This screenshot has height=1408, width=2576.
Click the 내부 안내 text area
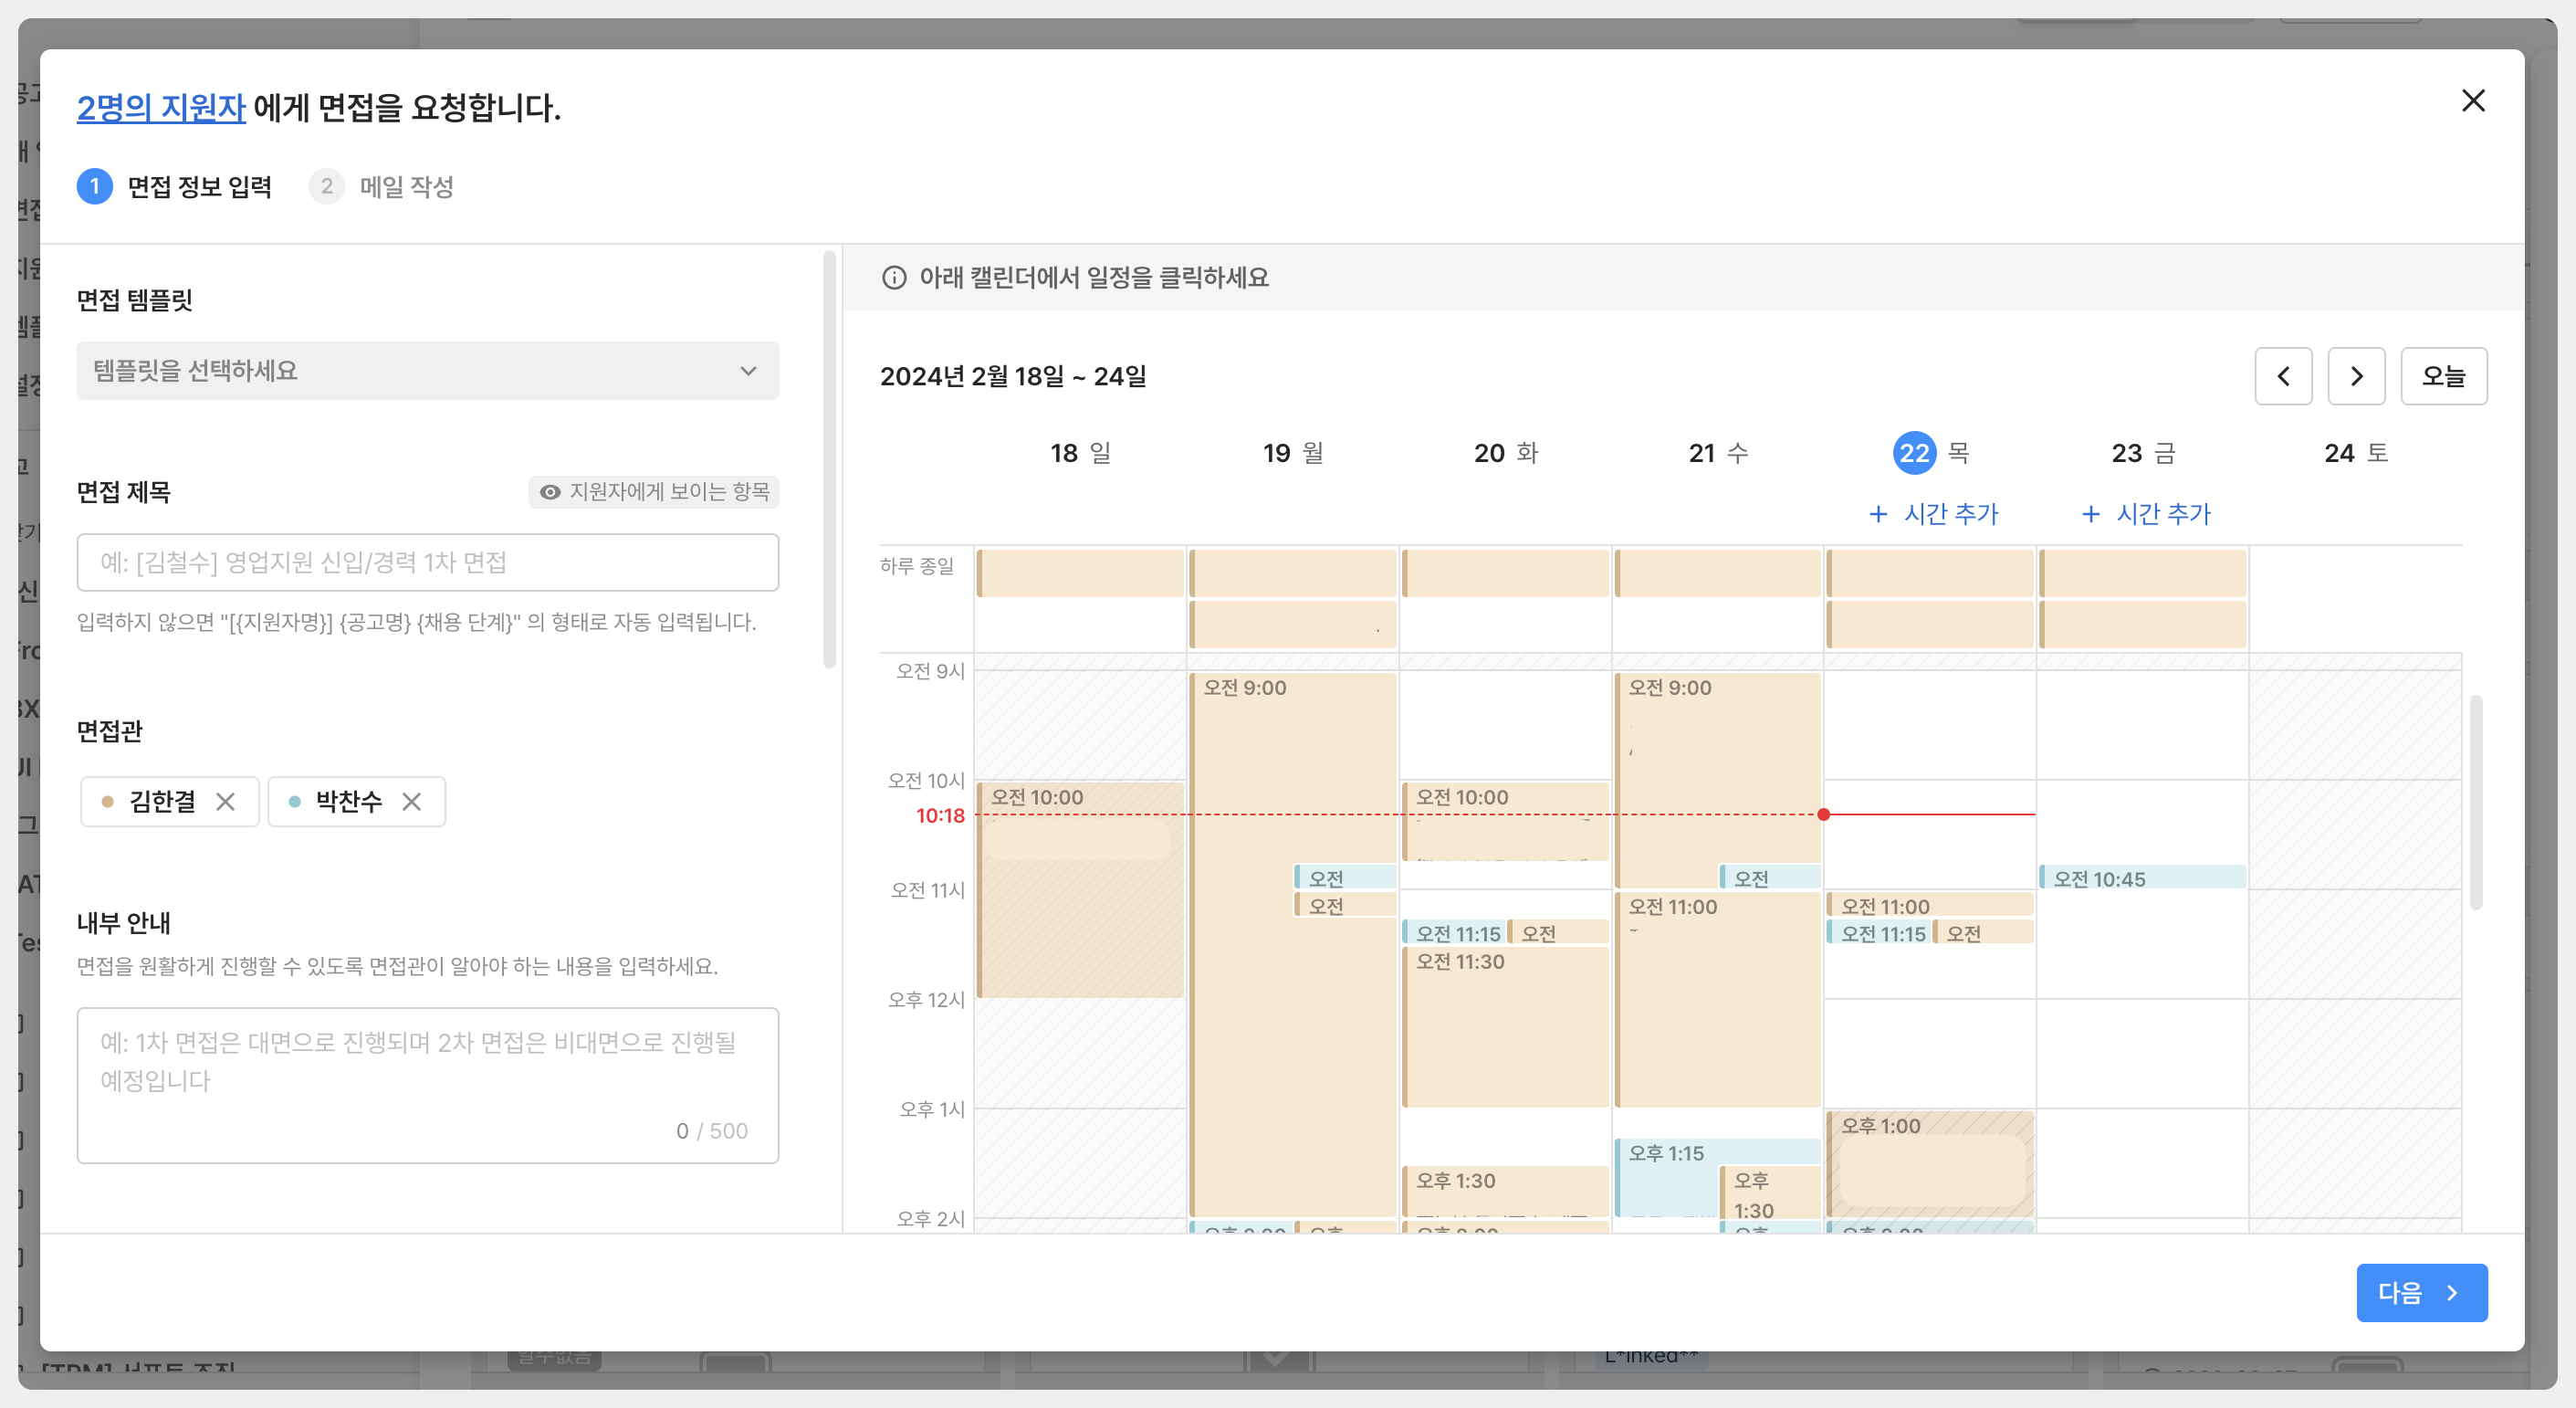pos(427,1075)
